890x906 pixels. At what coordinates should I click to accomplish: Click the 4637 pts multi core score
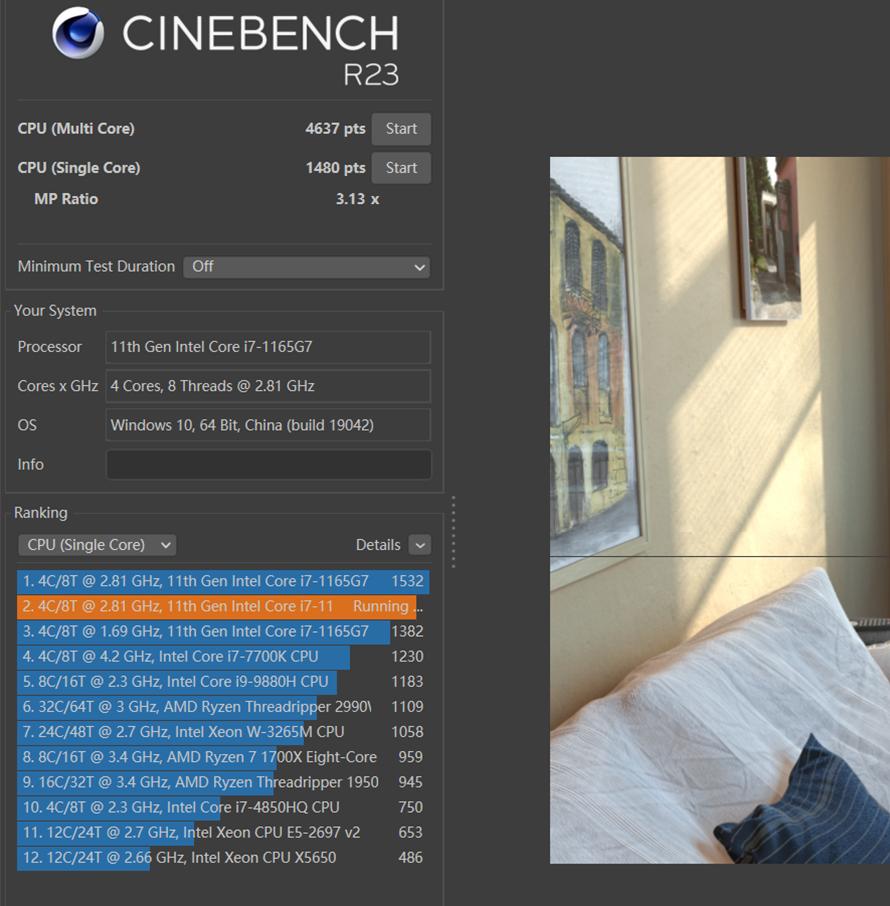point(335,128)
